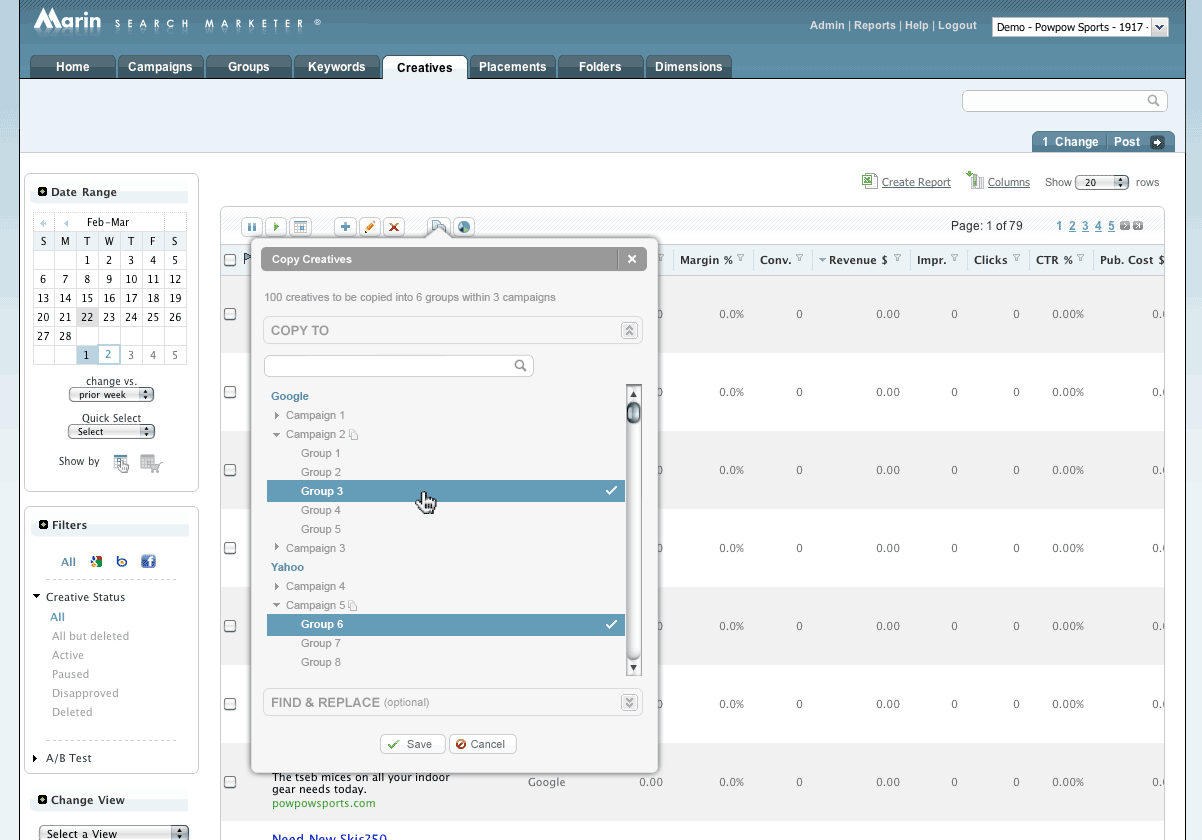
Task: Switch to the Keywords tab
Action: 336,67
